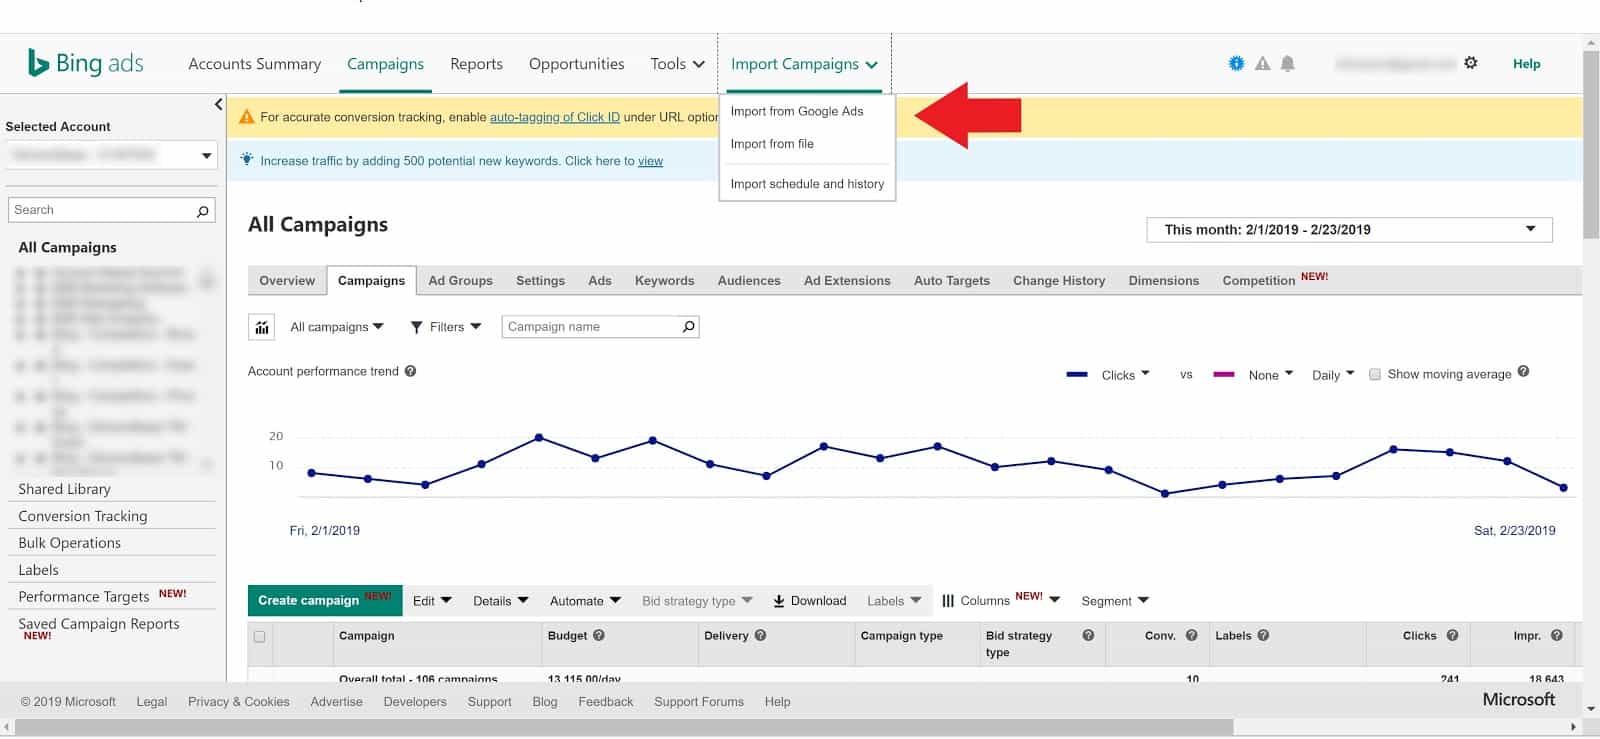This screenshot has height=739, width=1600.
Task: Open the Reports top menu
Action: click(476, 63)
